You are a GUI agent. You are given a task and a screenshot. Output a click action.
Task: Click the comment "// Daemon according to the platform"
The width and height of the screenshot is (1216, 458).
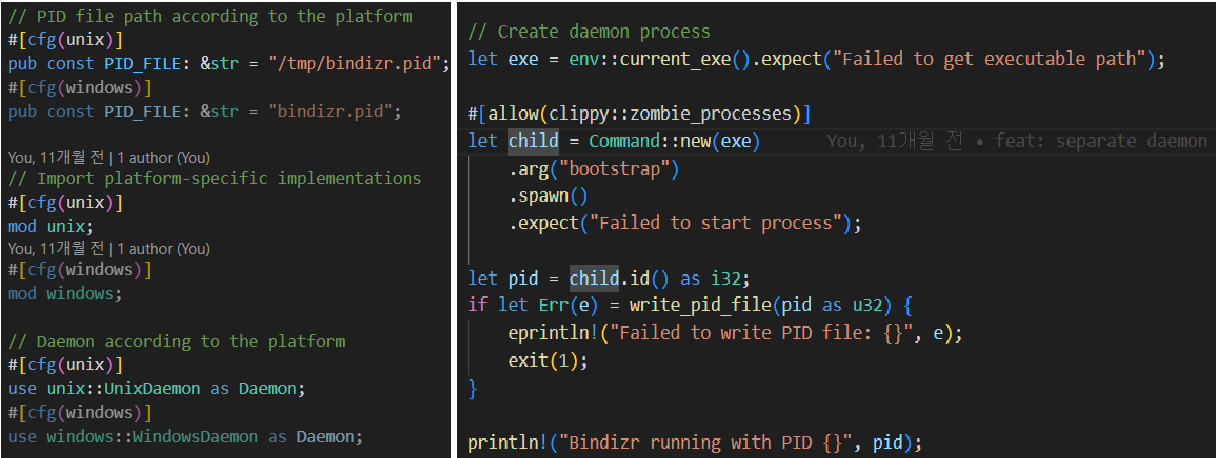tap(177, 341)
